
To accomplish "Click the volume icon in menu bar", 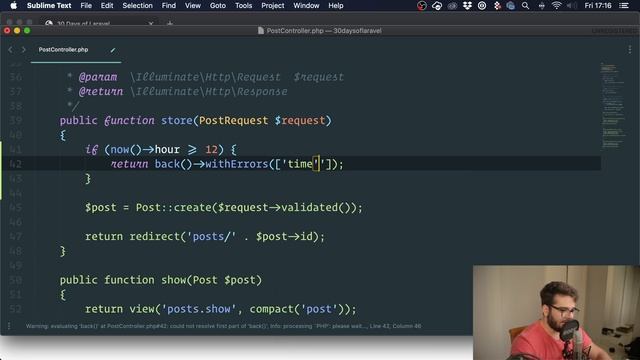I will [571, 6].
